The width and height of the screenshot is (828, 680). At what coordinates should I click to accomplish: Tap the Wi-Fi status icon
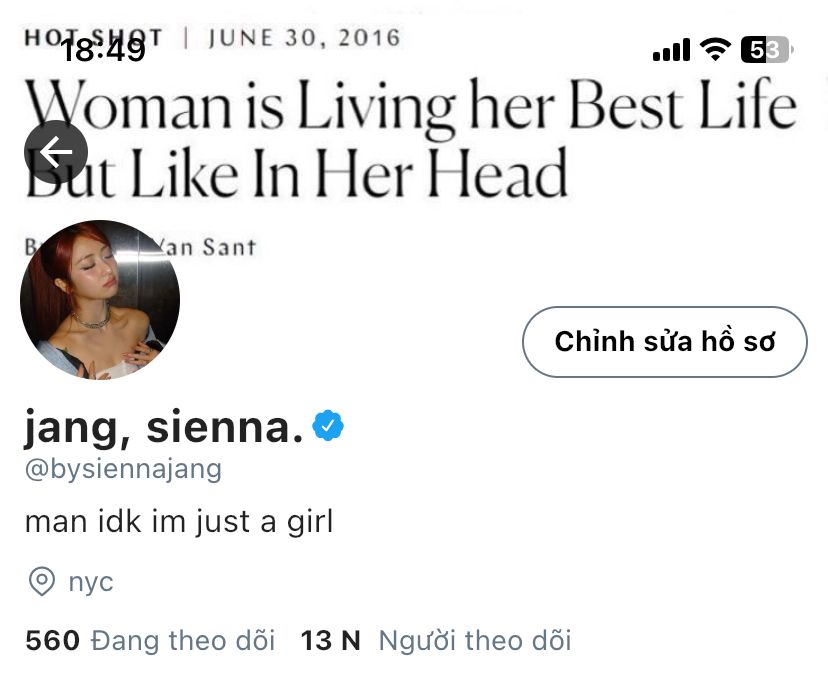pyautogui.click(x=715, y=49)
